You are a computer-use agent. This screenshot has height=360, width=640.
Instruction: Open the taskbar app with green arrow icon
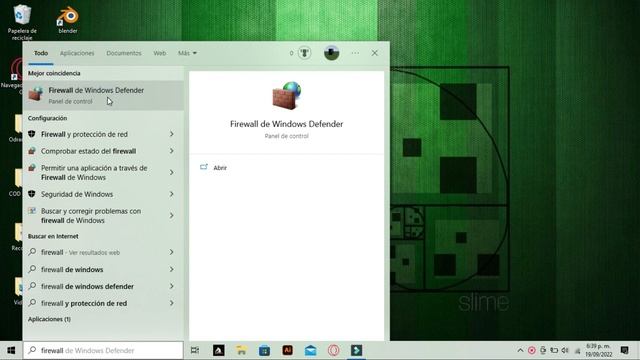(356, 350)
